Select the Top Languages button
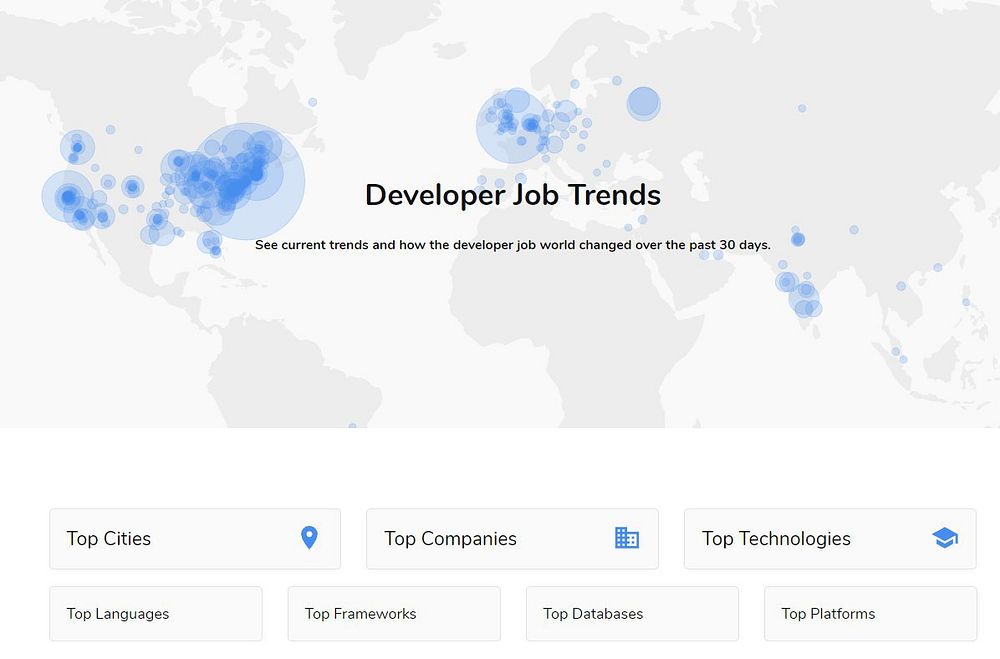Screen dimensions: 1000x659 (x=156, y=613)
